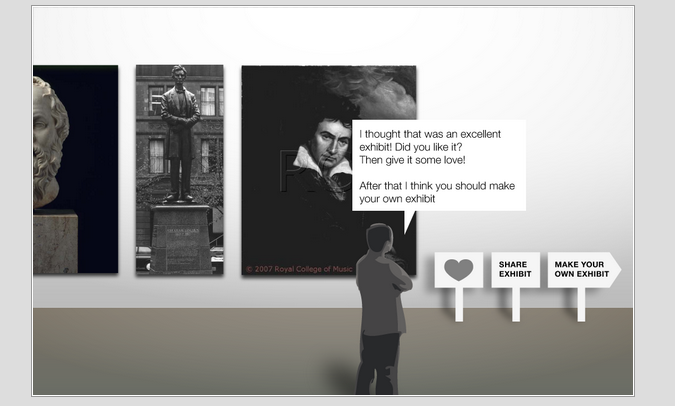This screenshot has height=406, width=675.
Task: Click the visitor's head
Action: click(x=379, y=238)
